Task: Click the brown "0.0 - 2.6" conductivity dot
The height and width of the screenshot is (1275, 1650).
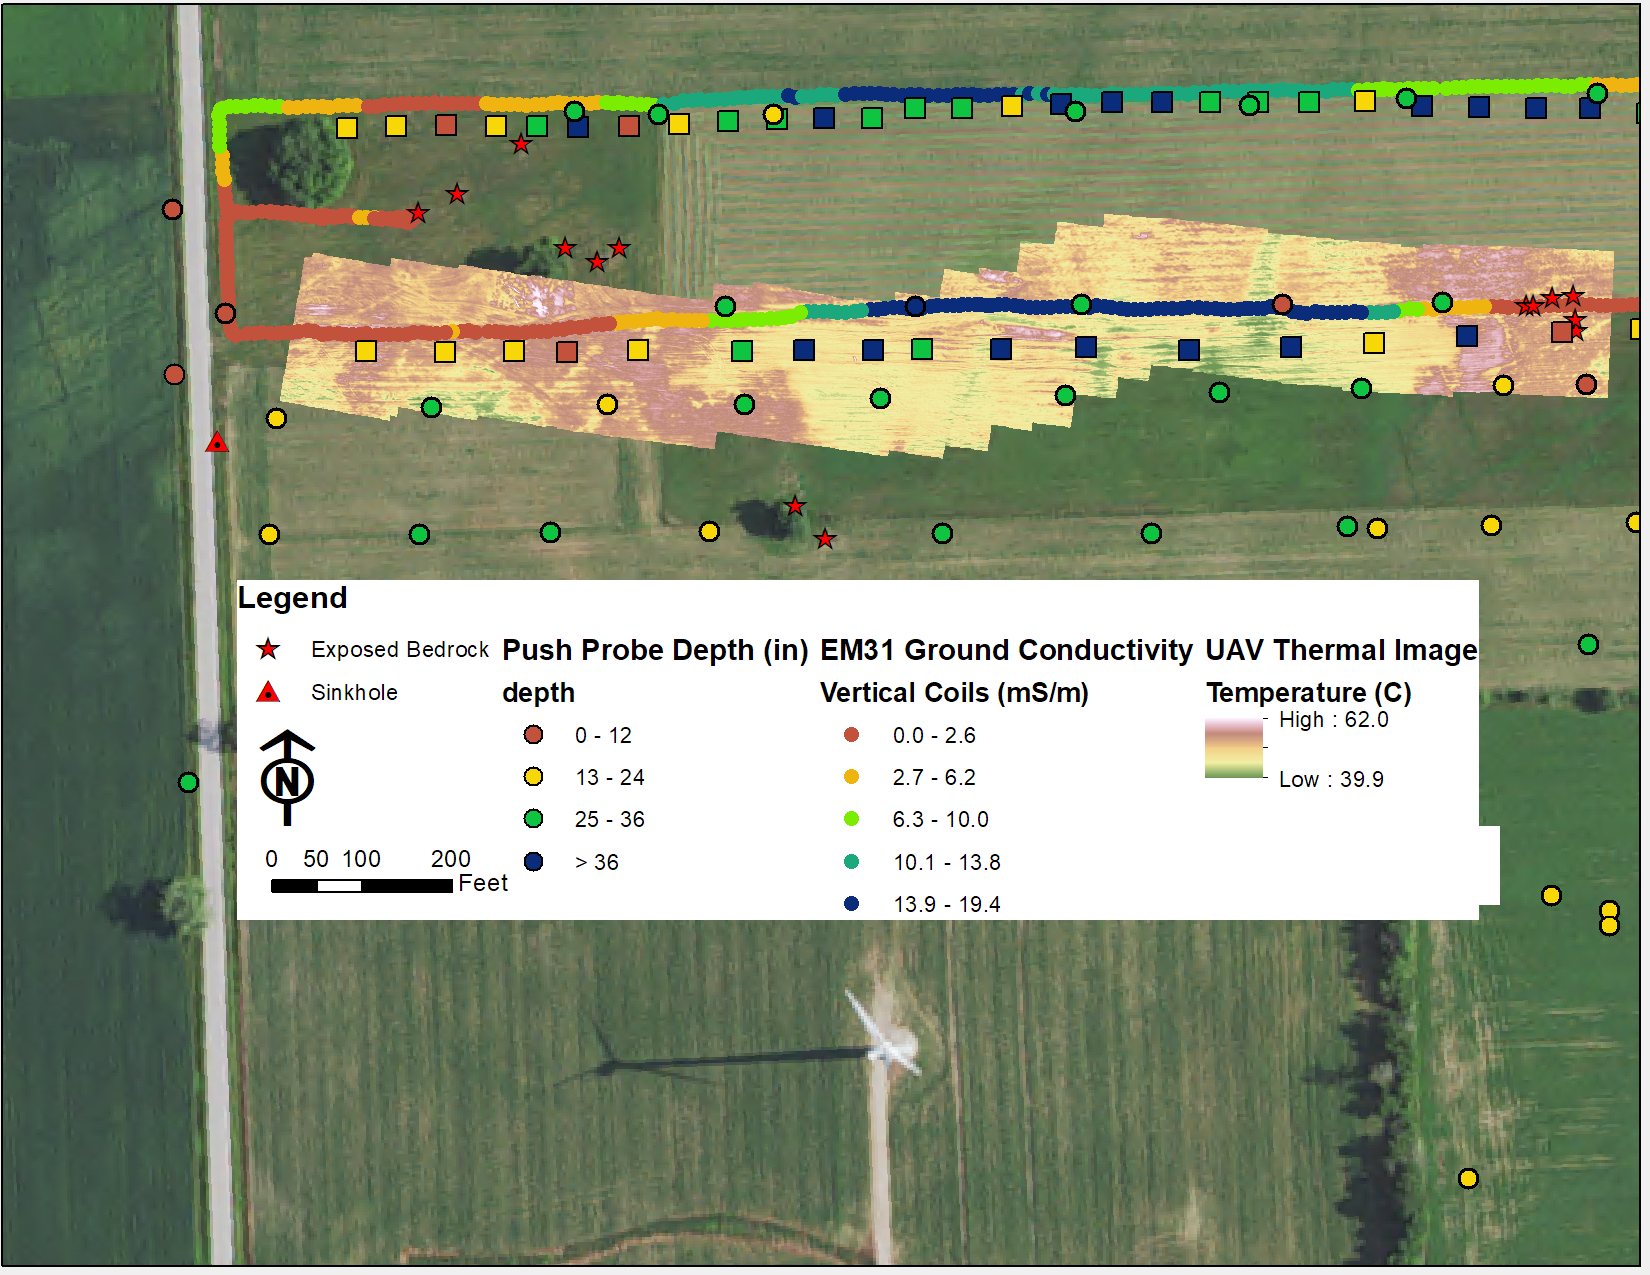Action: [851, 735]
